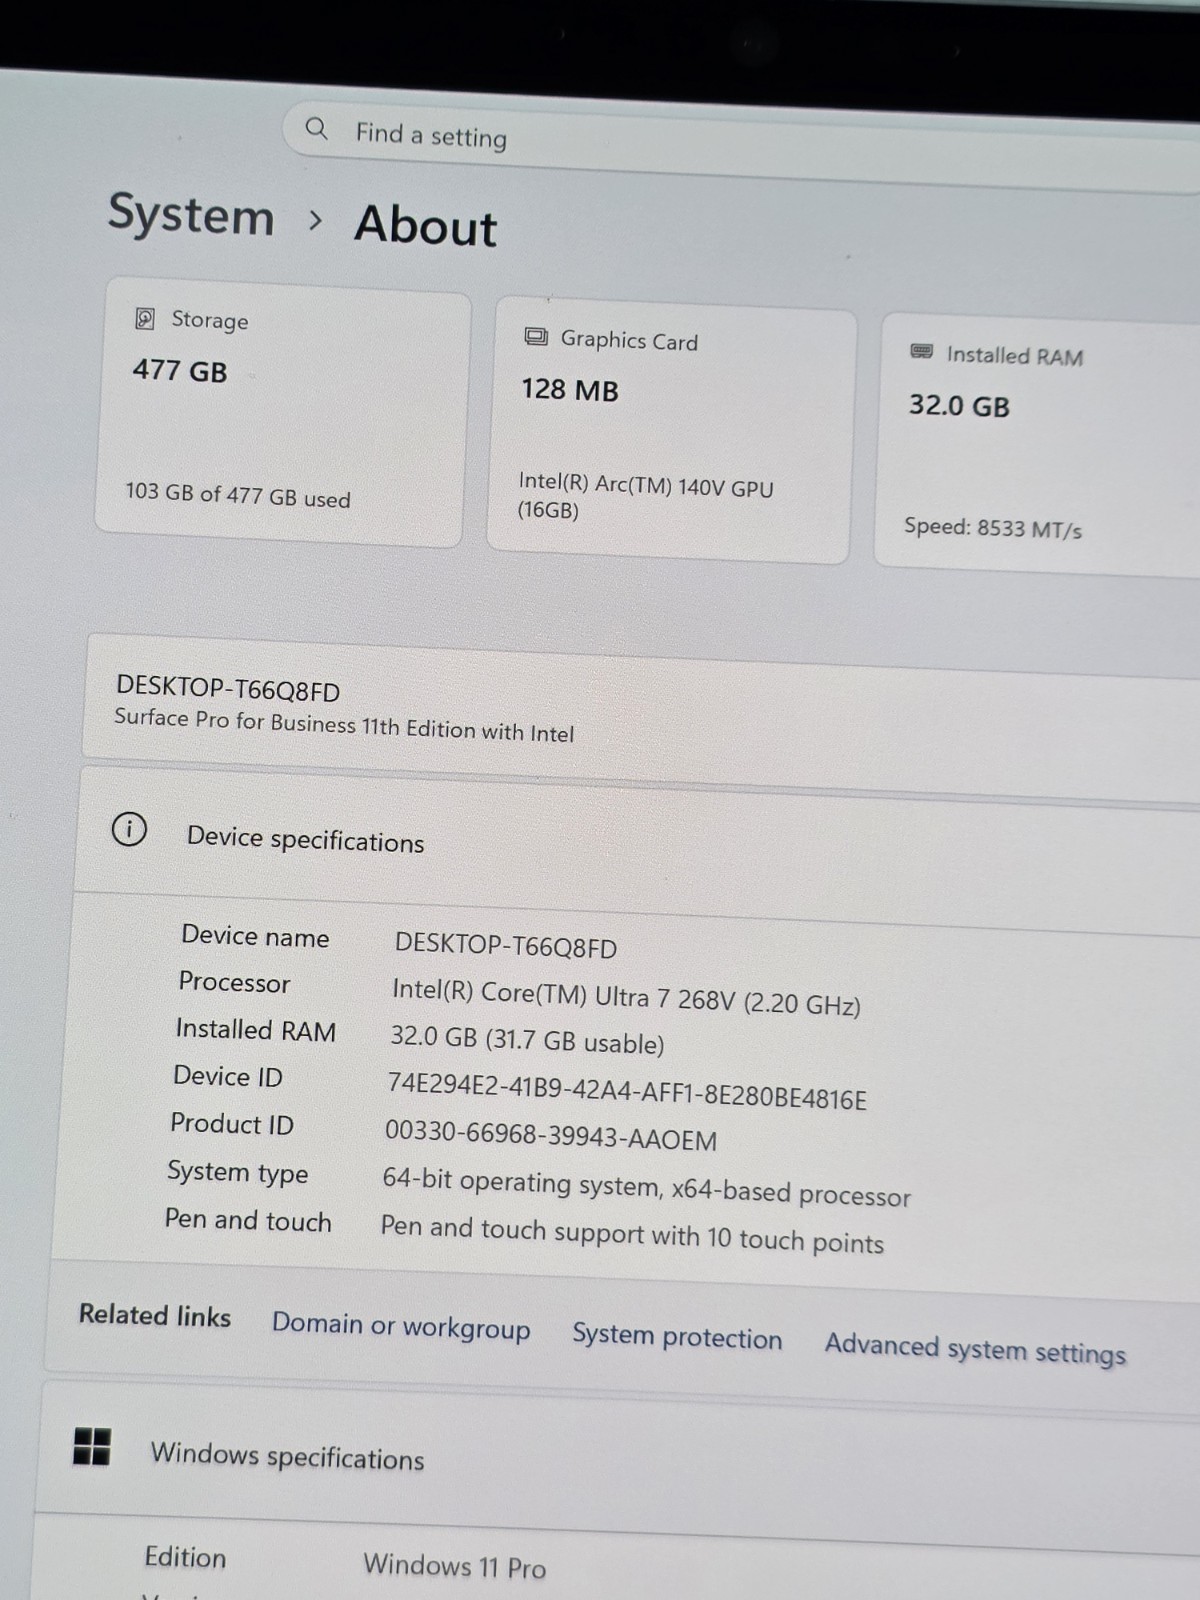Click the Product ID label
The width and height of the screenshot is (1200, 1600).
pyautogui.click(x=232, y=1124)
